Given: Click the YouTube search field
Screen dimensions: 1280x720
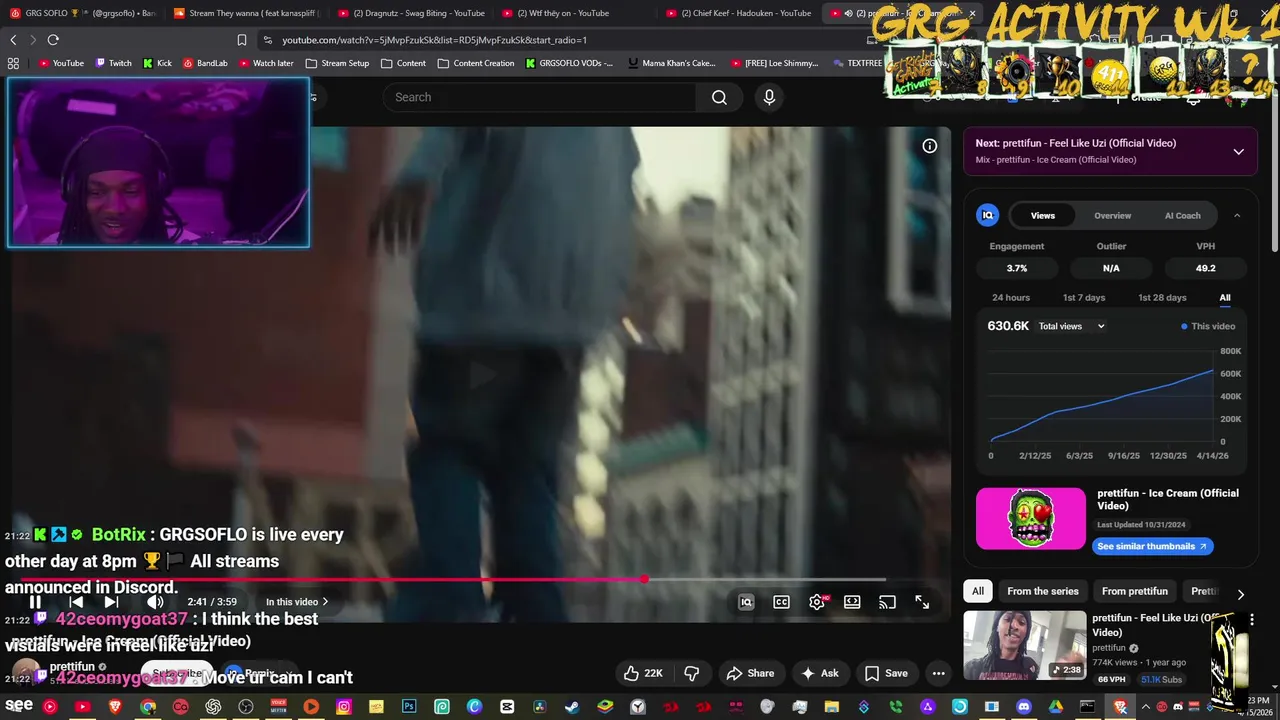Looking at the screenshot, I should click(x=540, y=97).
